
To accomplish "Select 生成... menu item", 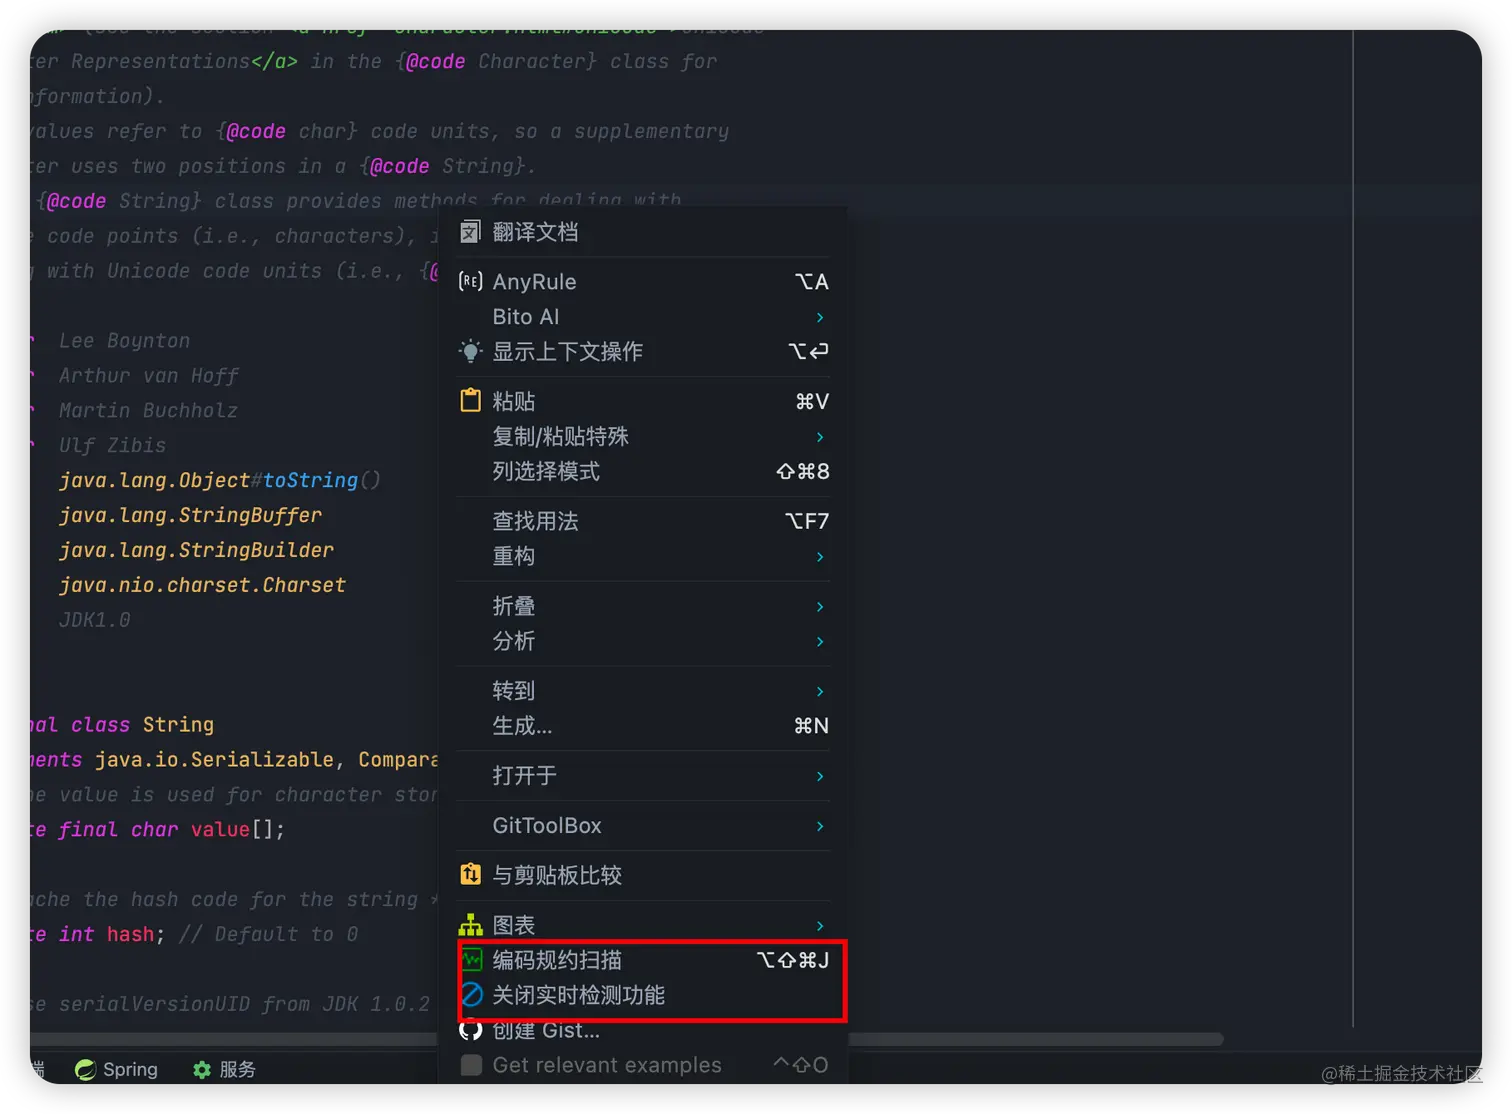I will click(x=643, y=726).
